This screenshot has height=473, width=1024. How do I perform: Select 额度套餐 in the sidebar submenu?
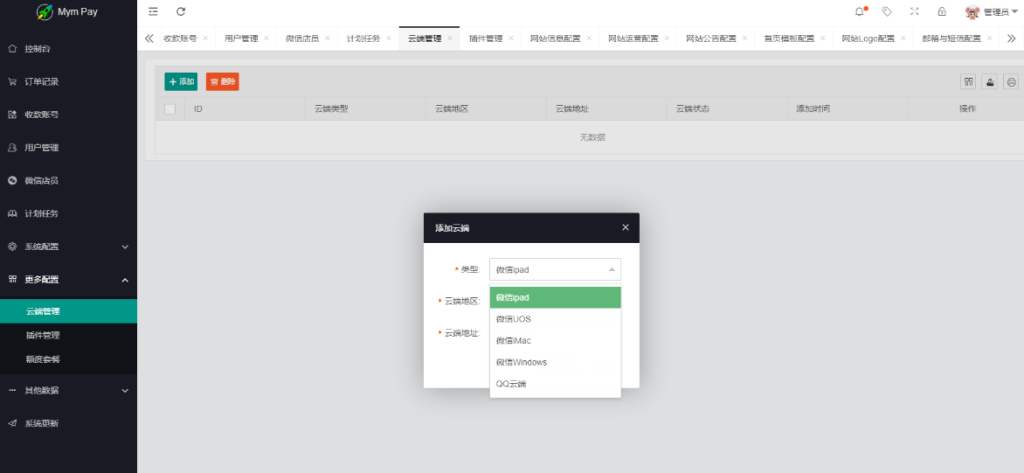(69, 359)
